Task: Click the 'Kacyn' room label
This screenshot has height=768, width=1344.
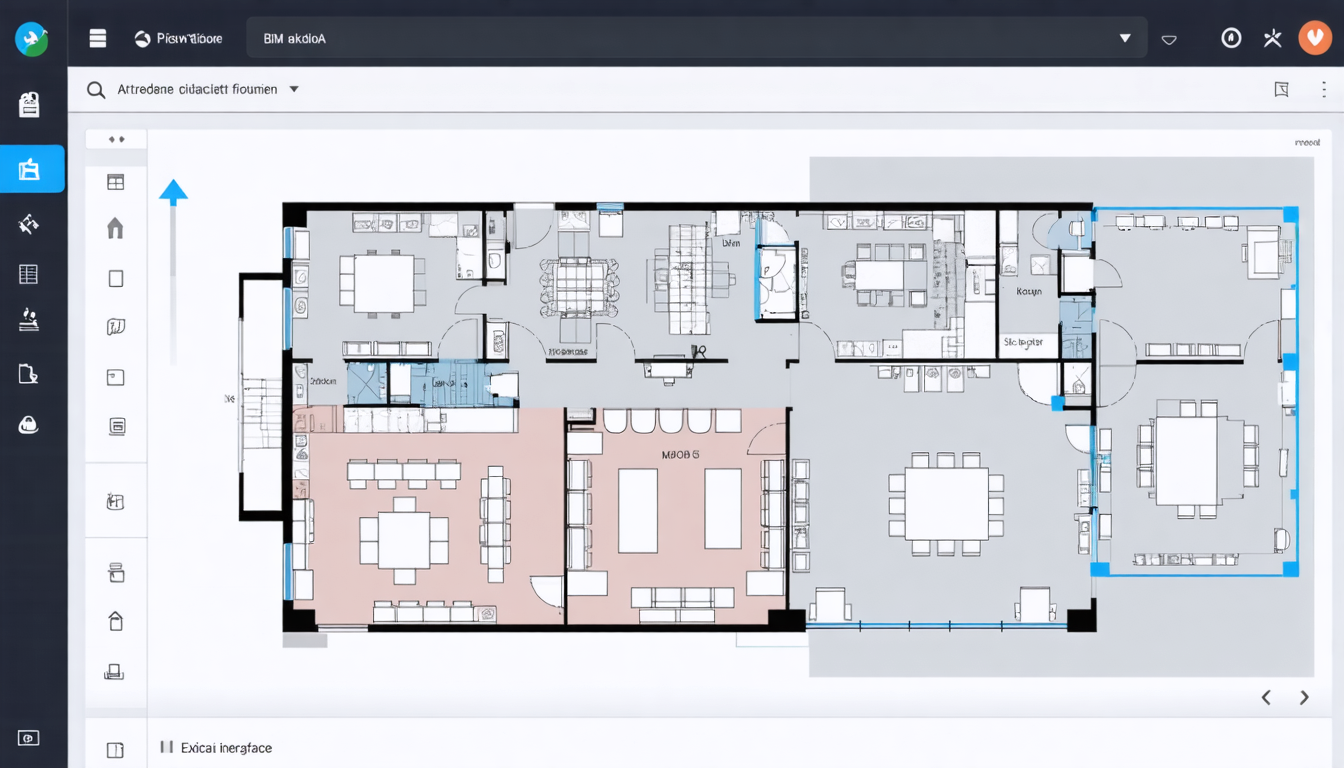Action: point(1029,292)
